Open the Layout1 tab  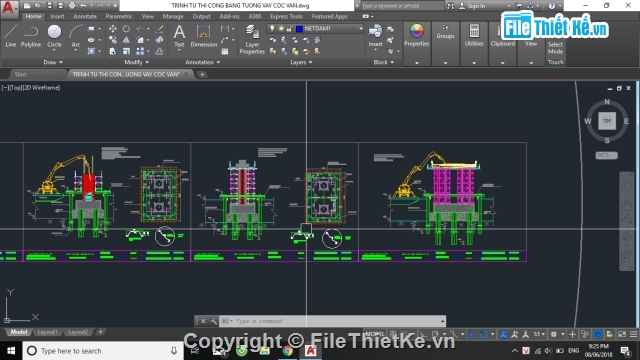47,332
